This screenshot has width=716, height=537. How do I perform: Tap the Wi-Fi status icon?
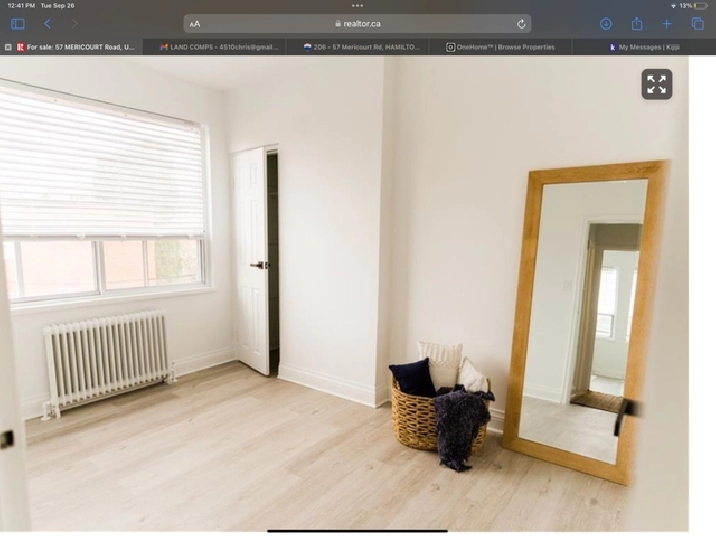673,5
